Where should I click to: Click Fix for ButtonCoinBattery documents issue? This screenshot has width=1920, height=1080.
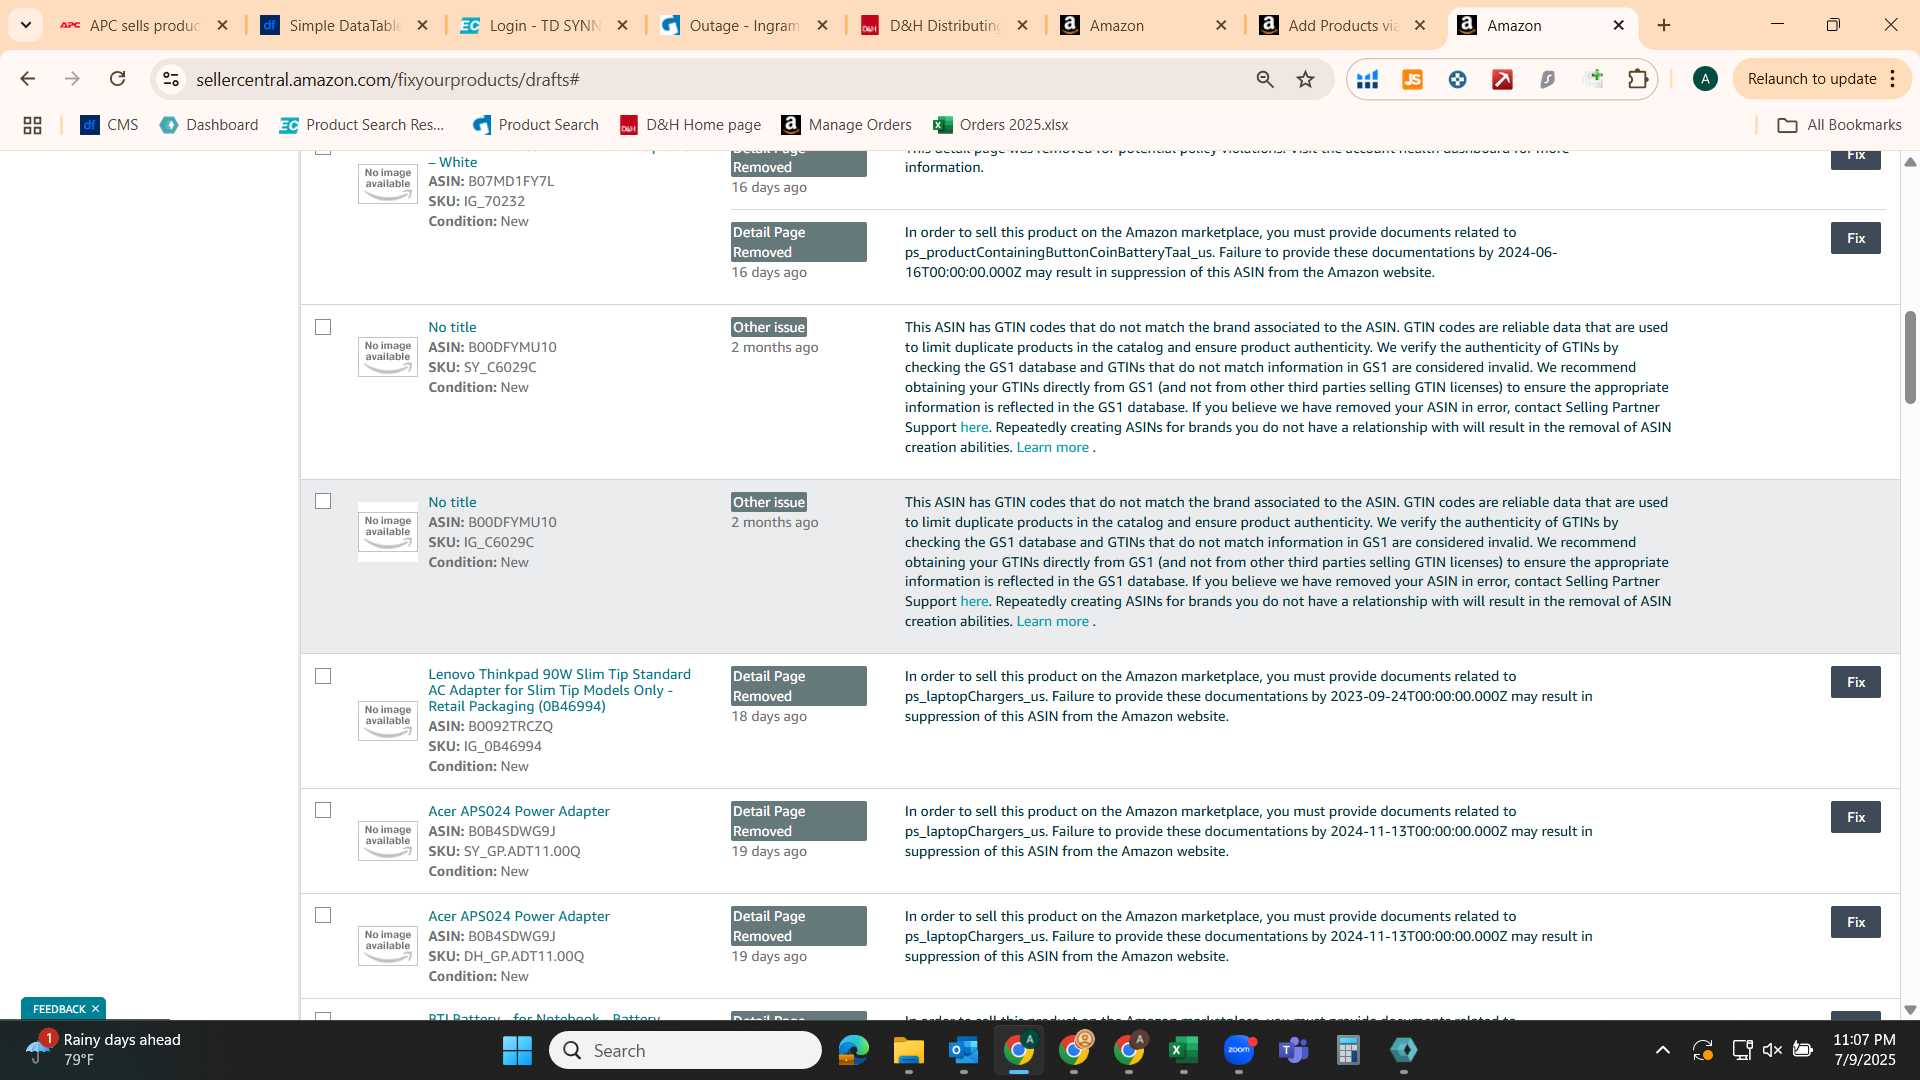[1856, 238]
